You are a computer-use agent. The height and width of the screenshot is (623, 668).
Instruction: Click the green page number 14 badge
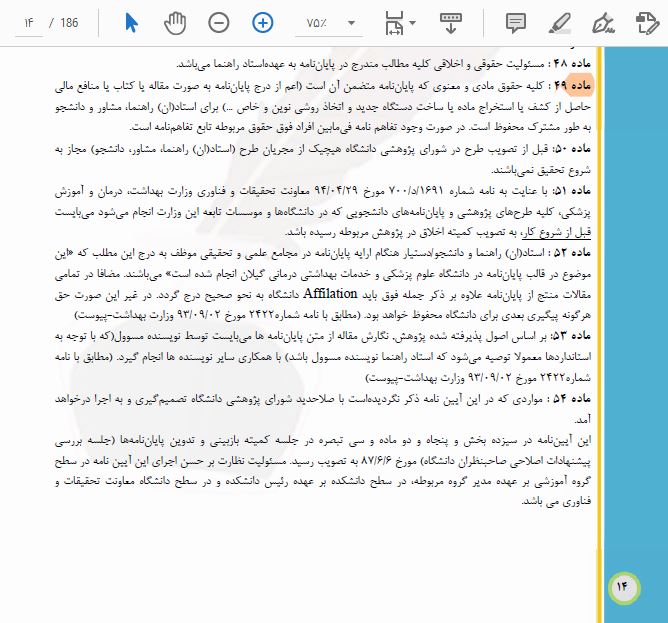[x=621, y=584]
